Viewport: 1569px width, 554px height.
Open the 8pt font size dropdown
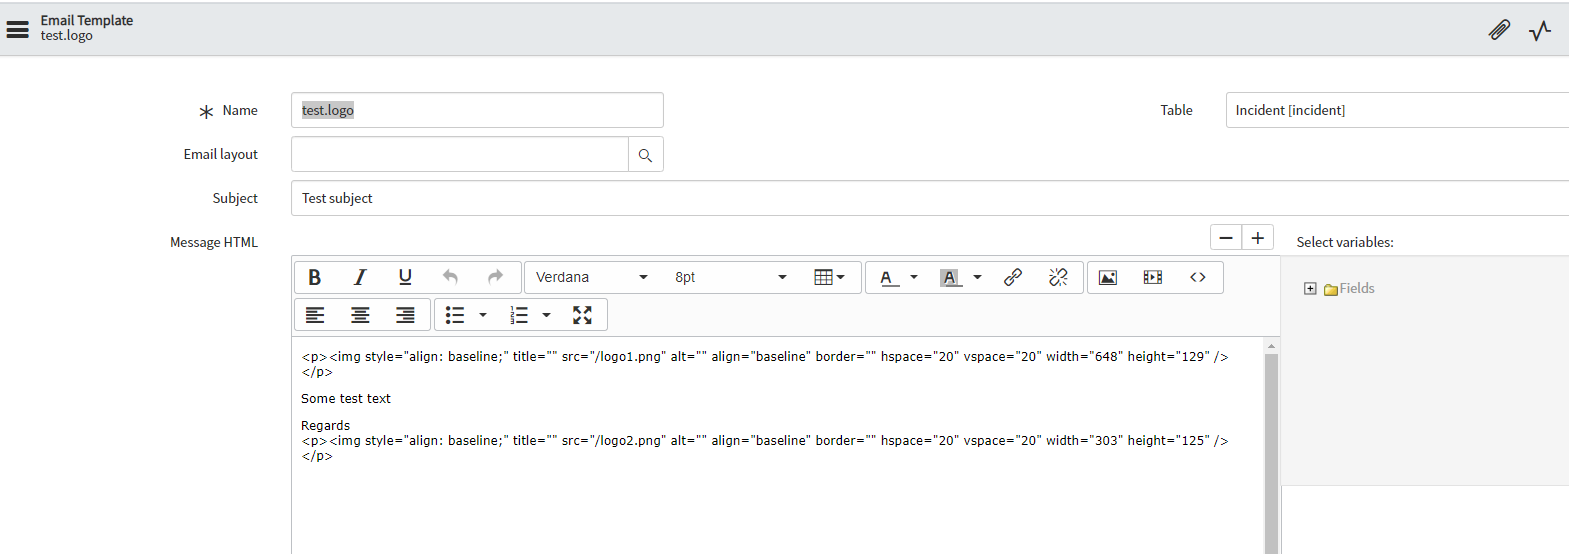730,277
